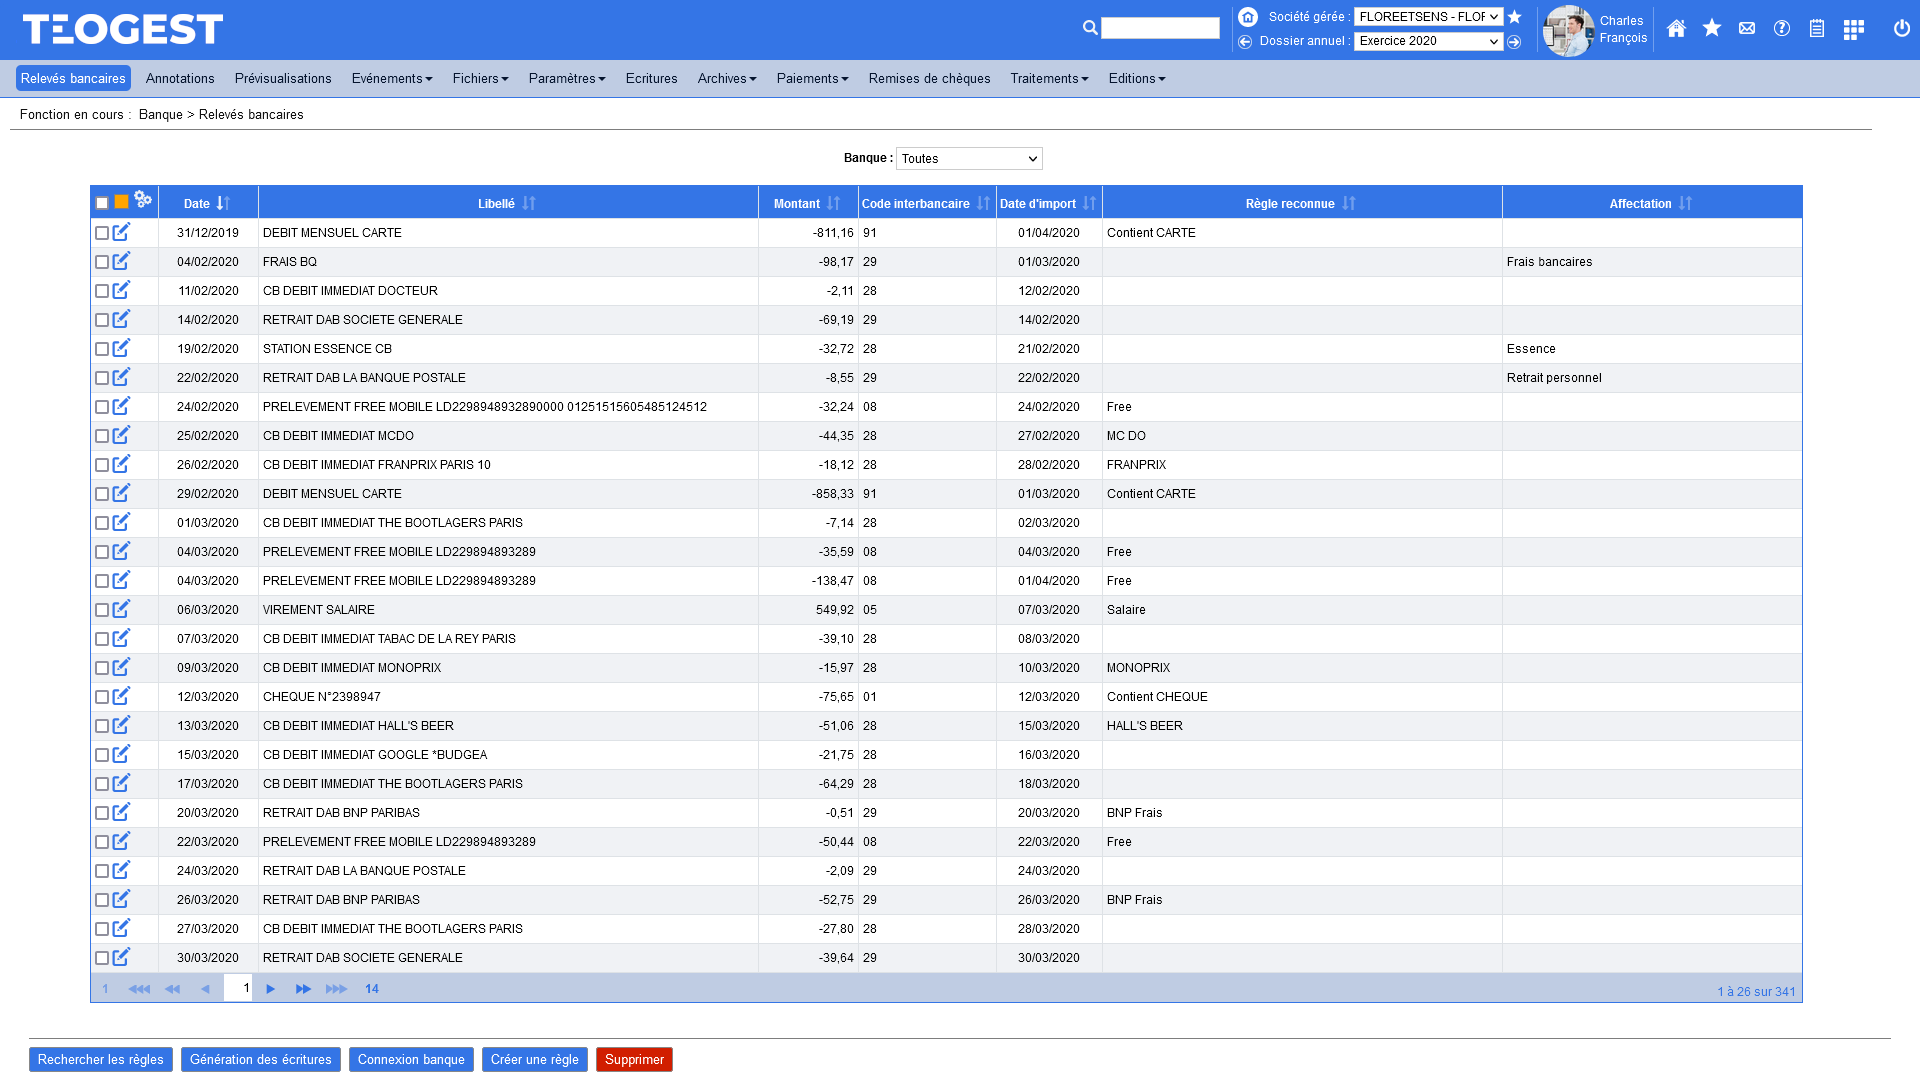Check the checkbox for CHEQUE N°2398947 row
This screenshot has width=1920, height=1080.
102,696
